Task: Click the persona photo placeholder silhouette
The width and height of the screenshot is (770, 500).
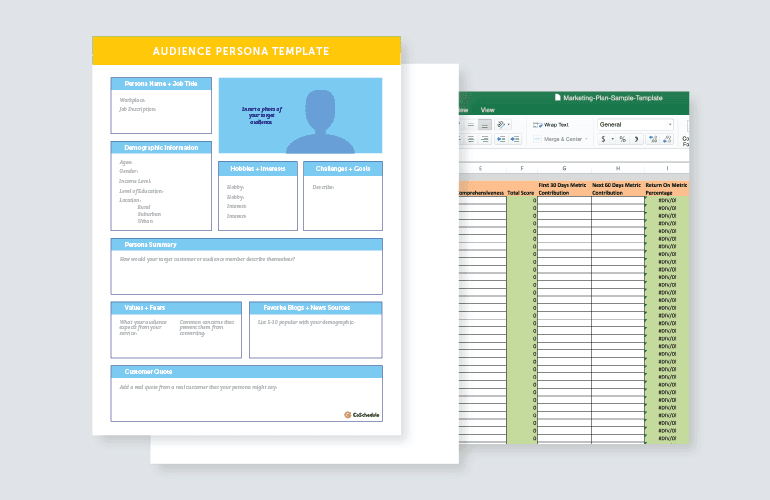Action: [x=320, y=121]
